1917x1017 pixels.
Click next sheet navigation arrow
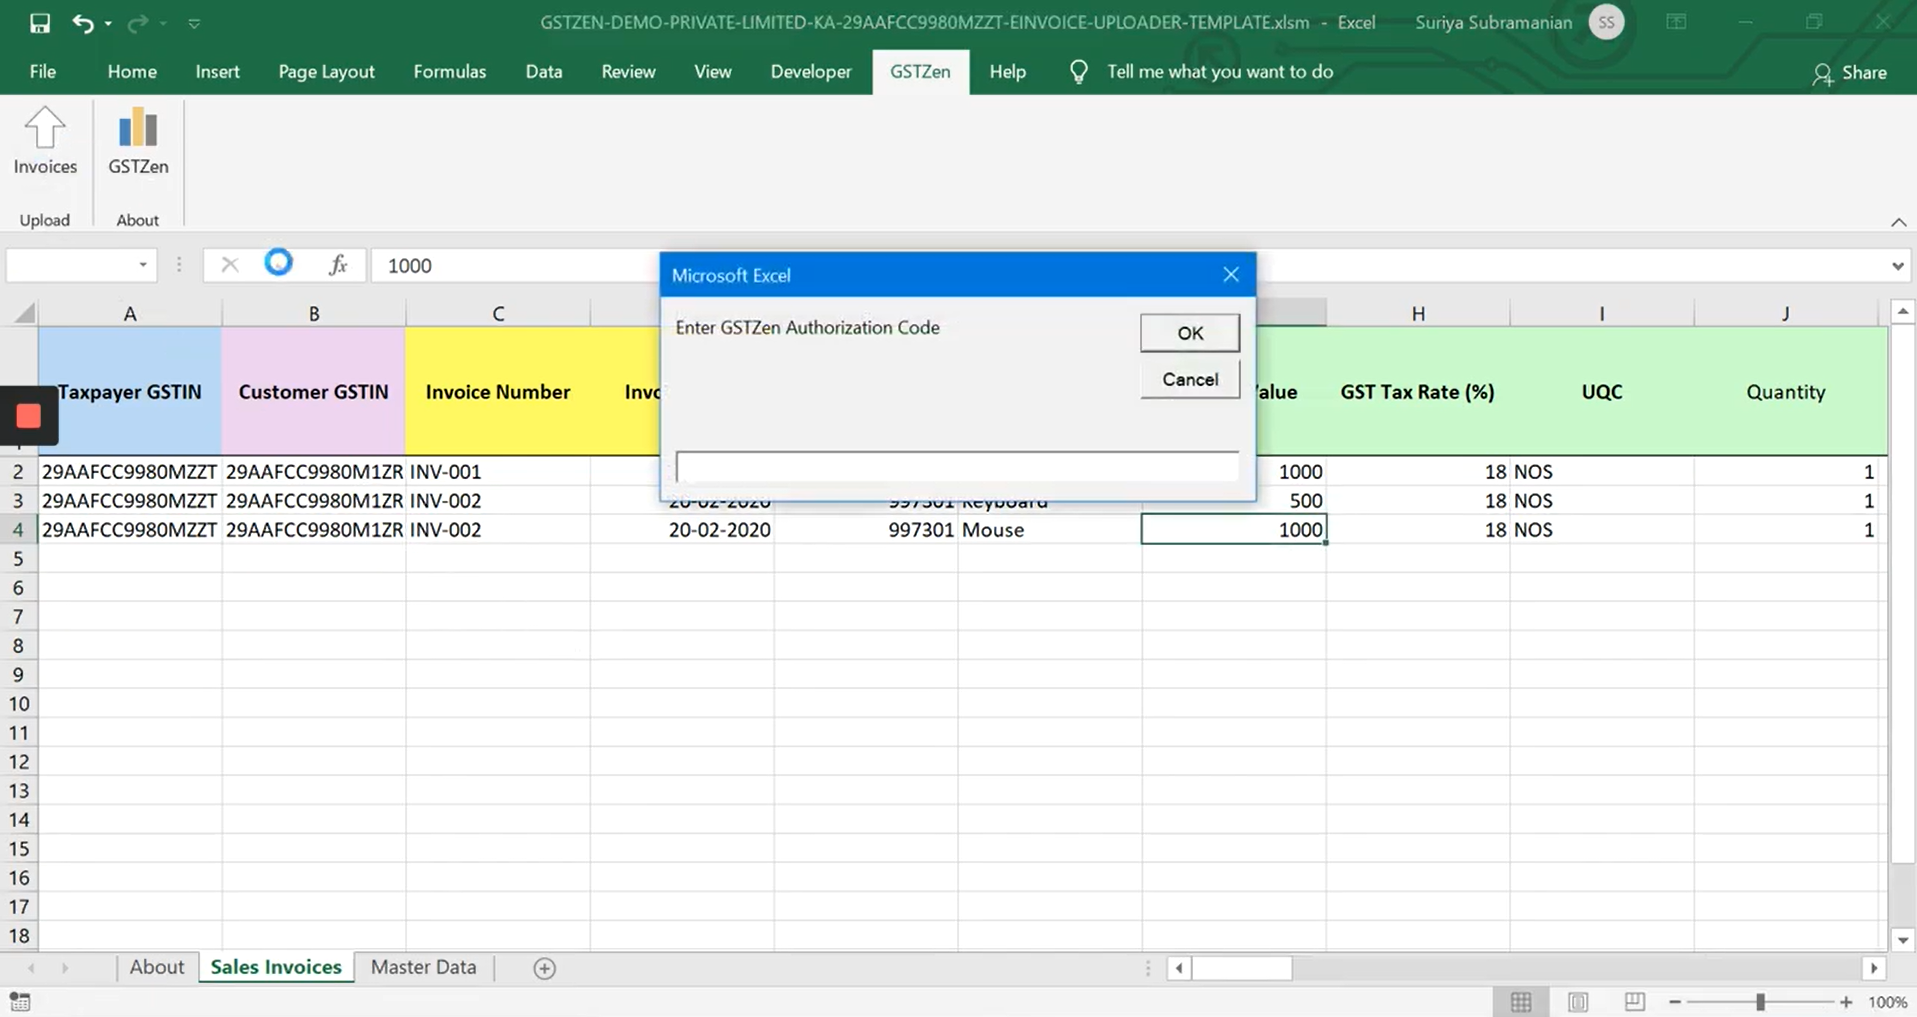tap(65, 968)
